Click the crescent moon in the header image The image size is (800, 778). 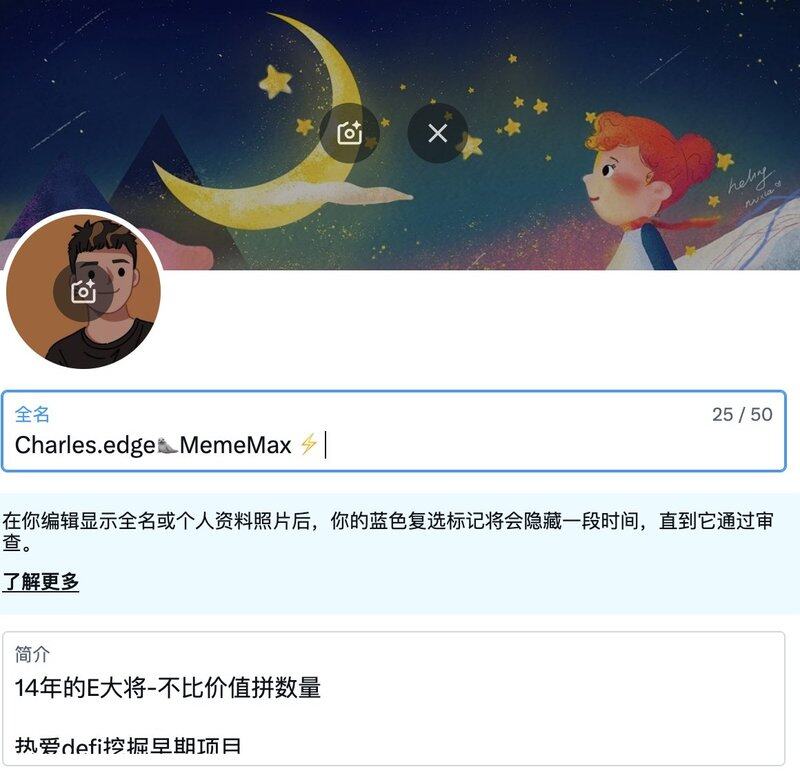tap(265, 133)
